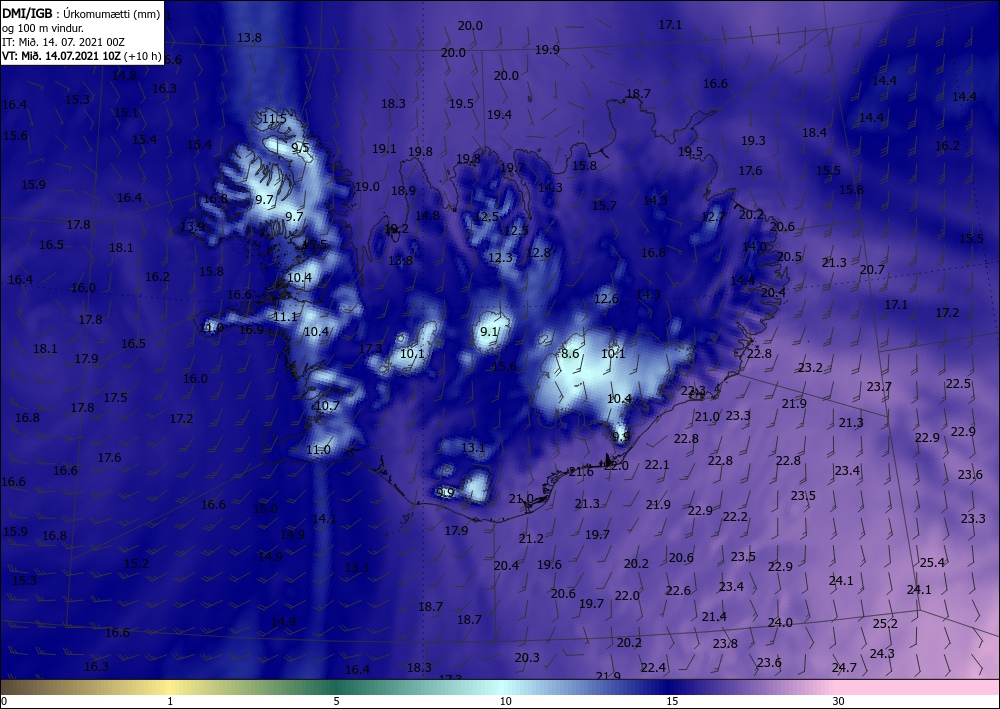Image resolution: width=1000 pixels, height=709 pixels.
Task: Click the map value '24.0'
Action: click(x=780, y=623)
